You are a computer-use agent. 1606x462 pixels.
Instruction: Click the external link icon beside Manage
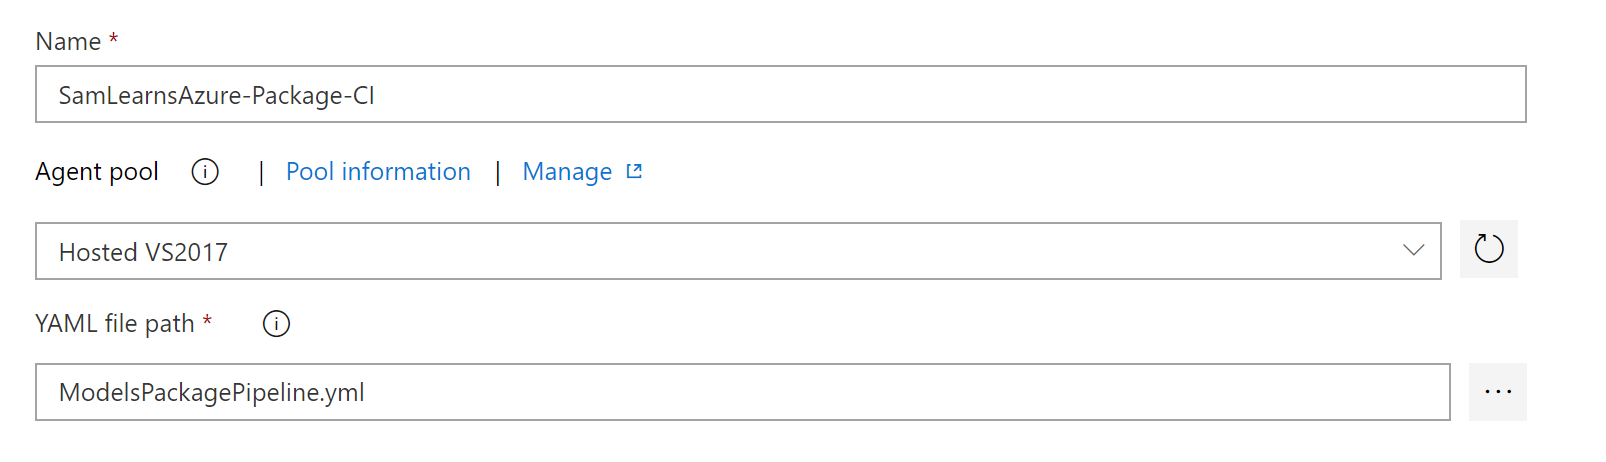click(634, 171)
